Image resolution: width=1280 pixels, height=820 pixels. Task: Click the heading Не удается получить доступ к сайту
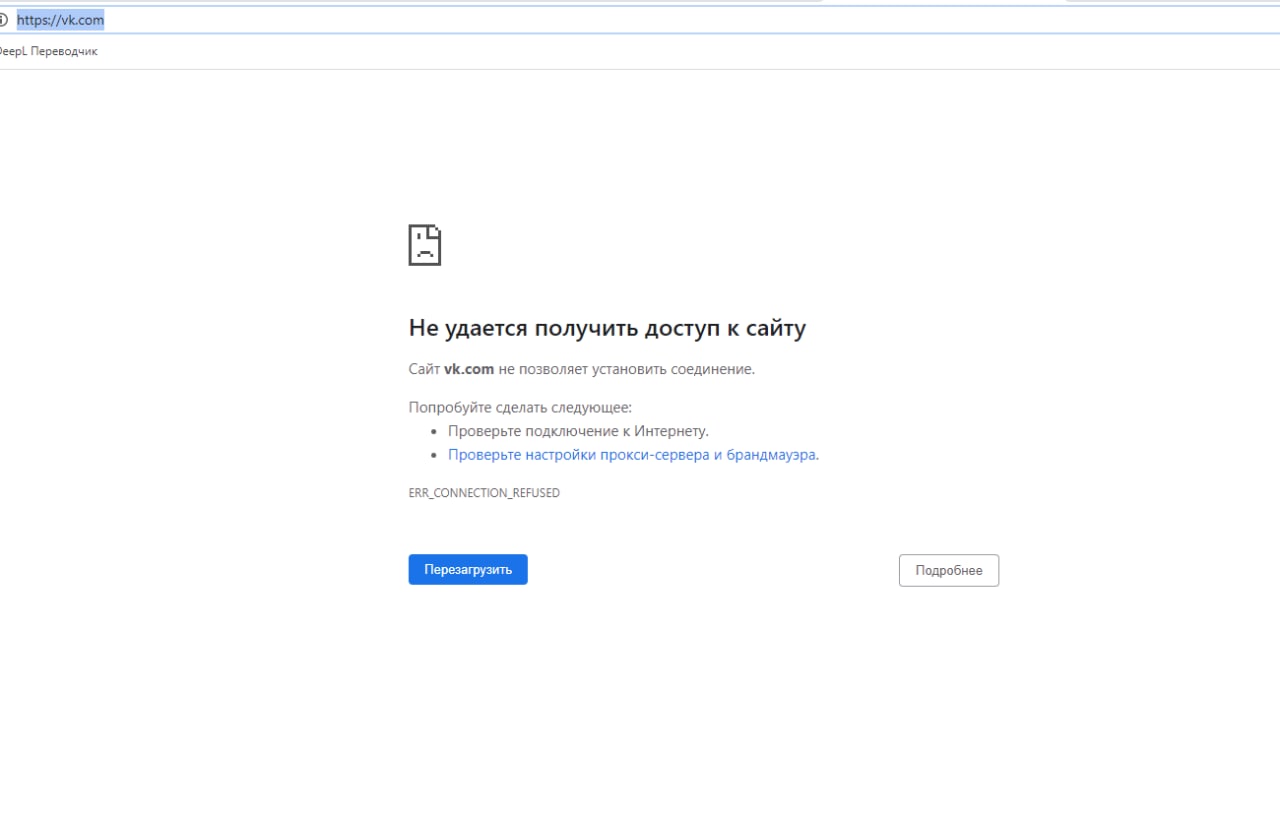coord(607,328)
